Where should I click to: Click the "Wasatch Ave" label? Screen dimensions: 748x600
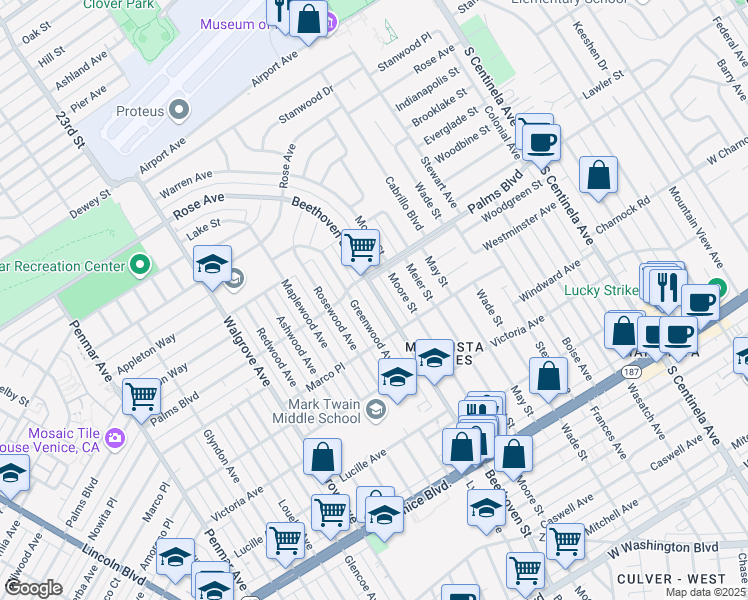pyautogui.click(x=645, y=411)
